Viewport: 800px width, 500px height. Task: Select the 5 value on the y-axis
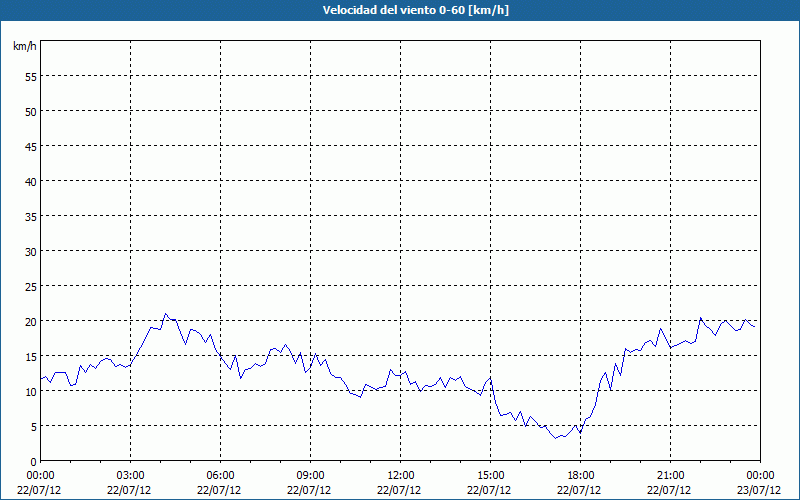(34, 427)
